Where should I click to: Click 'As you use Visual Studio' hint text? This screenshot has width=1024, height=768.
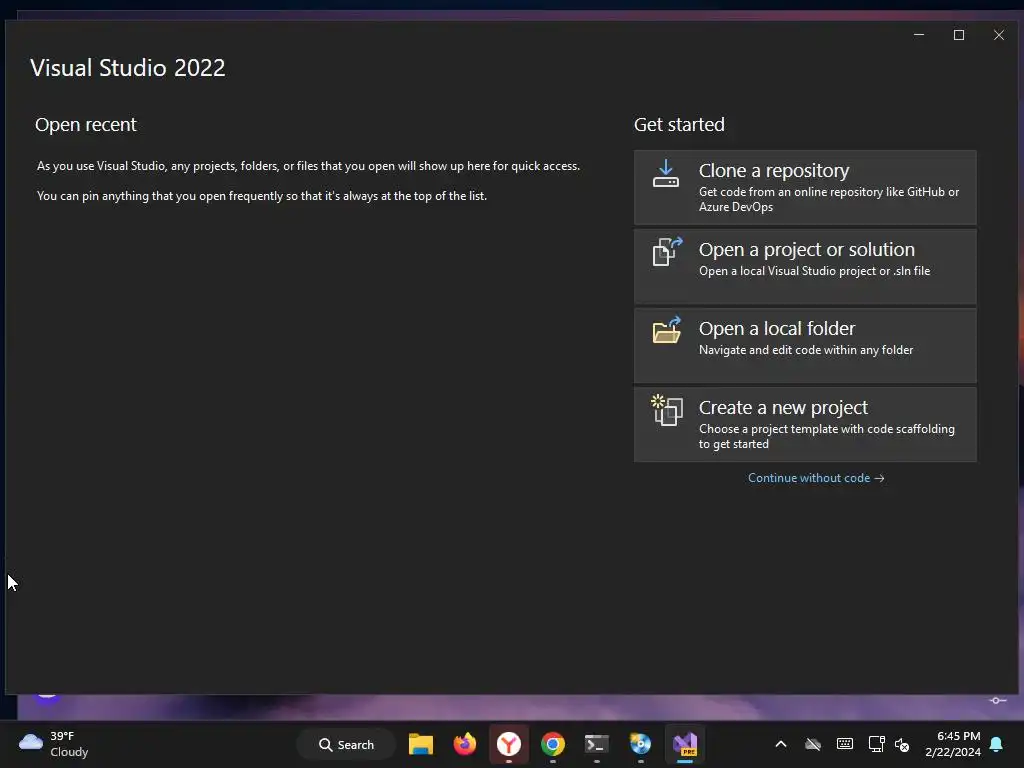pos(308,166)
